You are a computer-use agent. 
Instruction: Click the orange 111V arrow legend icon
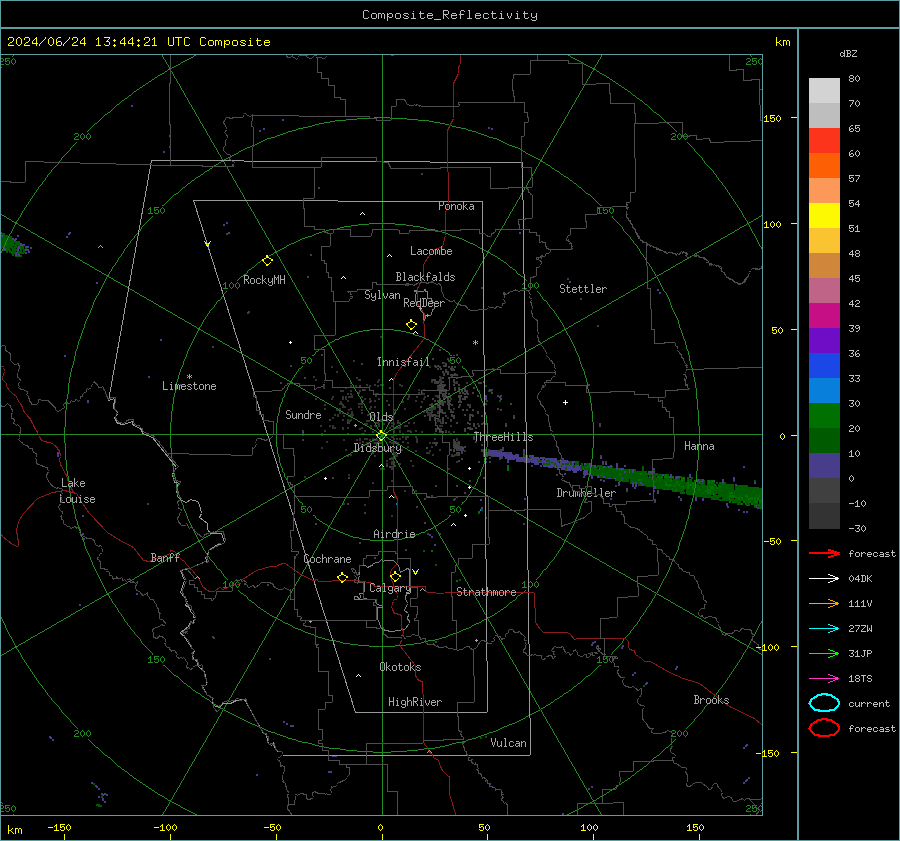point(824,603)
